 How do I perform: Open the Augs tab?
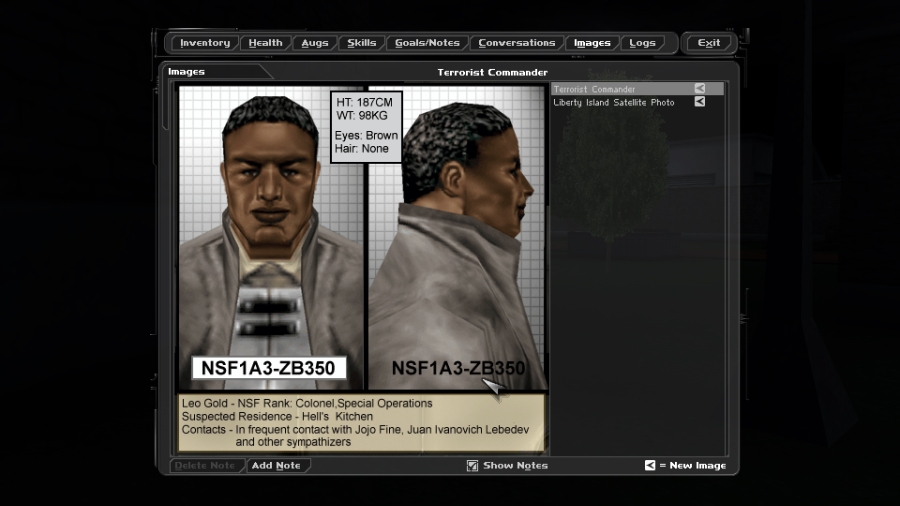(315, 43)
